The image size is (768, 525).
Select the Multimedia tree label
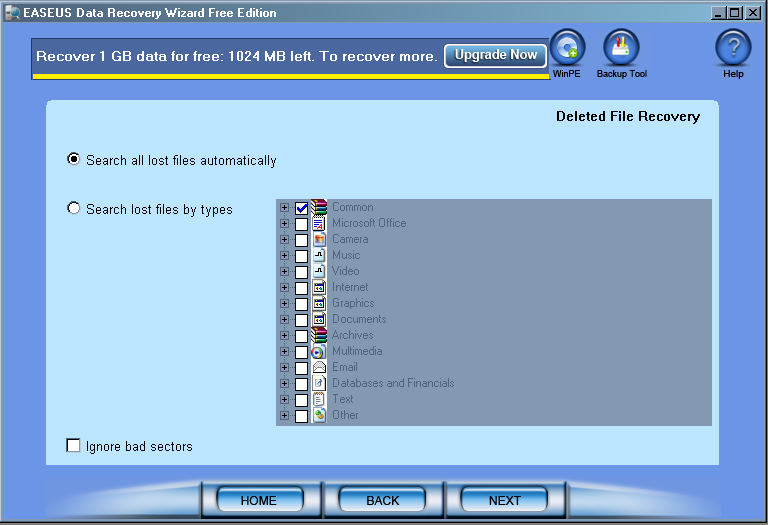(357, 351)
